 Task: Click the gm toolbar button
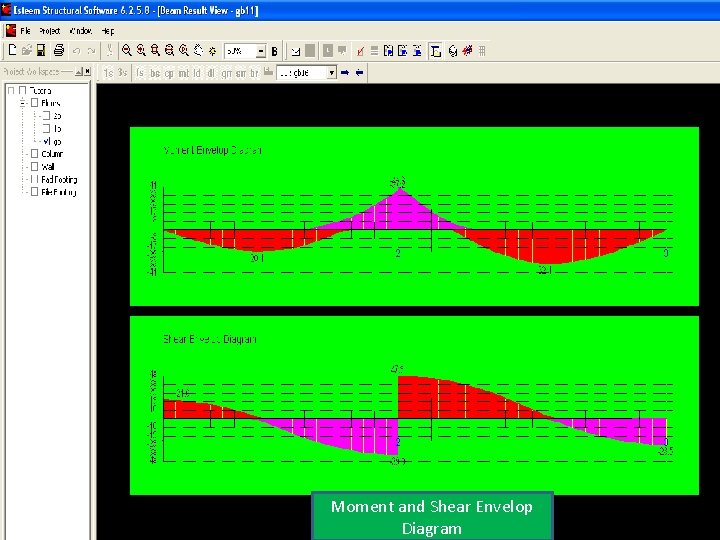pyautogui.click(x=226, y=73)
